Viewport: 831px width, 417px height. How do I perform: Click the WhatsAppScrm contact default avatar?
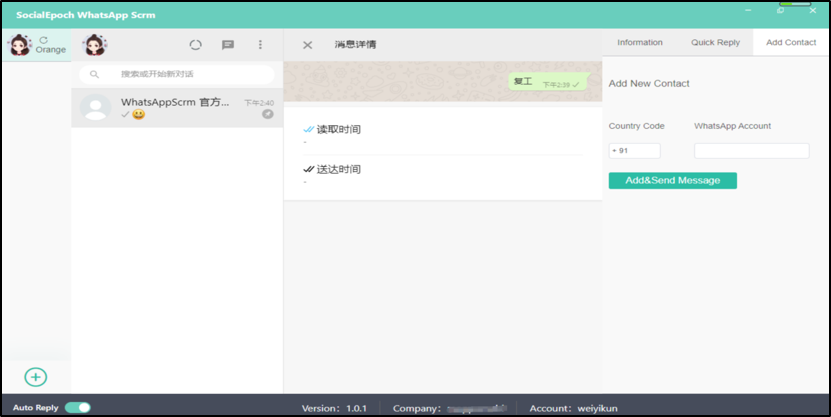(x=95, y=108)
